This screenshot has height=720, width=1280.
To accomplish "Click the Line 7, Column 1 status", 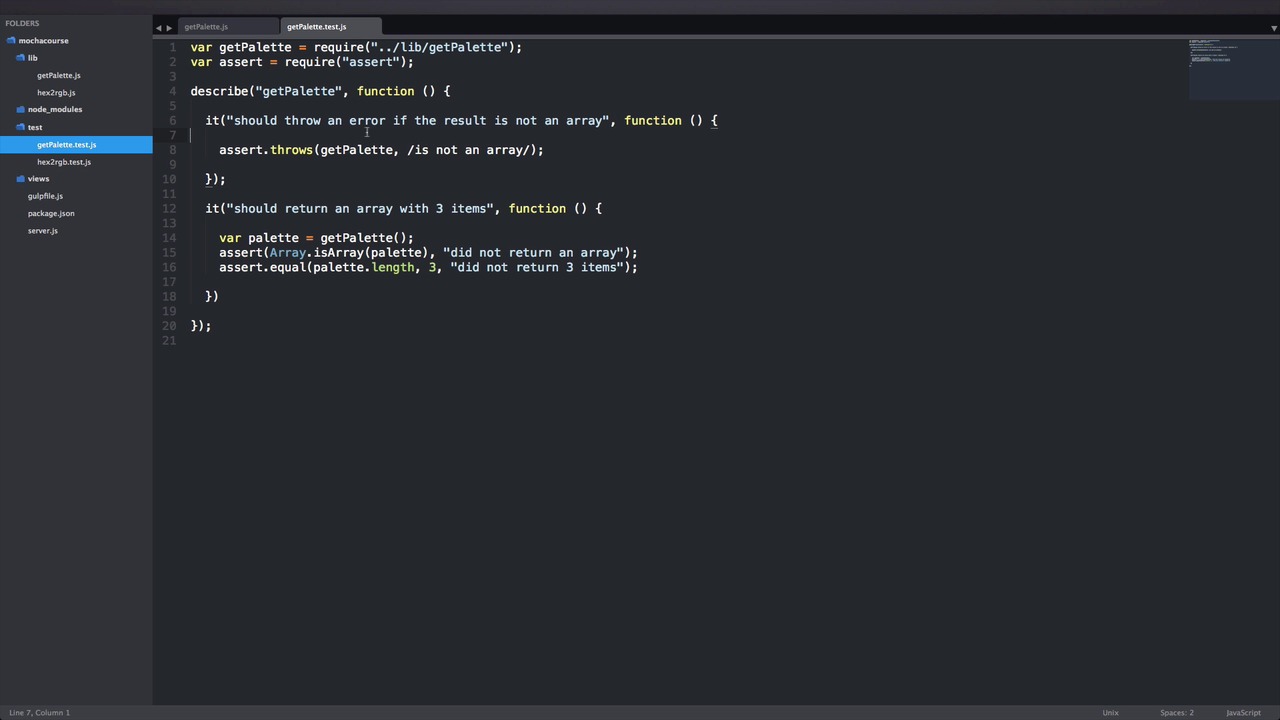I will (x=40, y=713).
